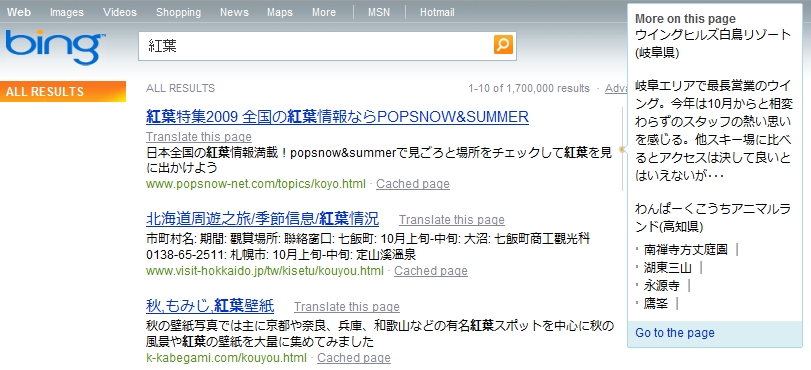This screenshot has width=811, height=370.
Task: Open the 秋,もみじ,紅葉壁紙 result title
Action: (x=210, y=306)
